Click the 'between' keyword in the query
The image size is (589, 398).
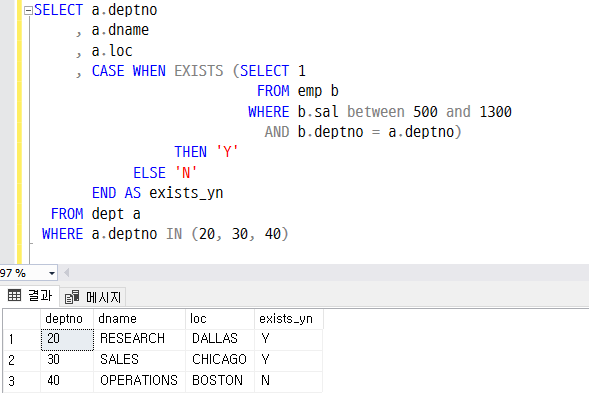tap(376, 112)
